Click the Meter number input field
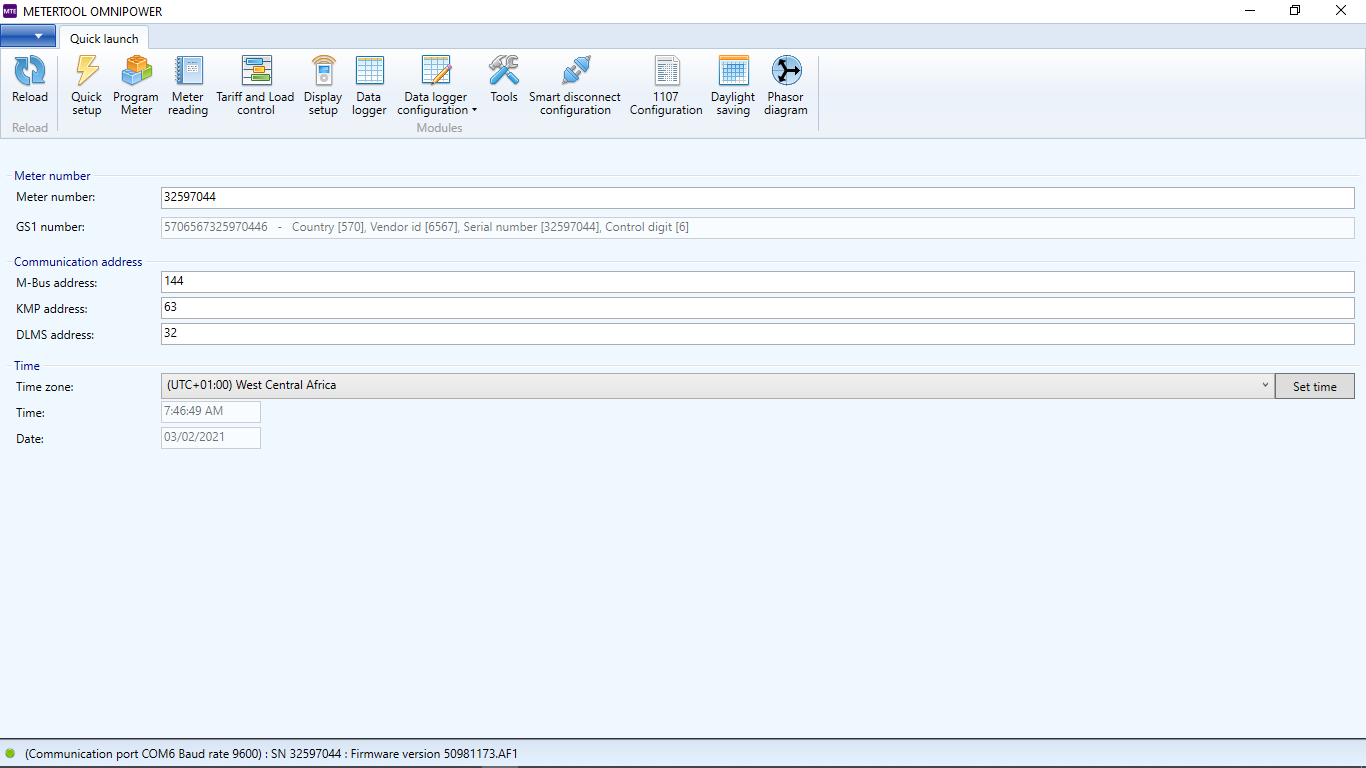Screen dimensions: 1366x768 tap(758, 197)
